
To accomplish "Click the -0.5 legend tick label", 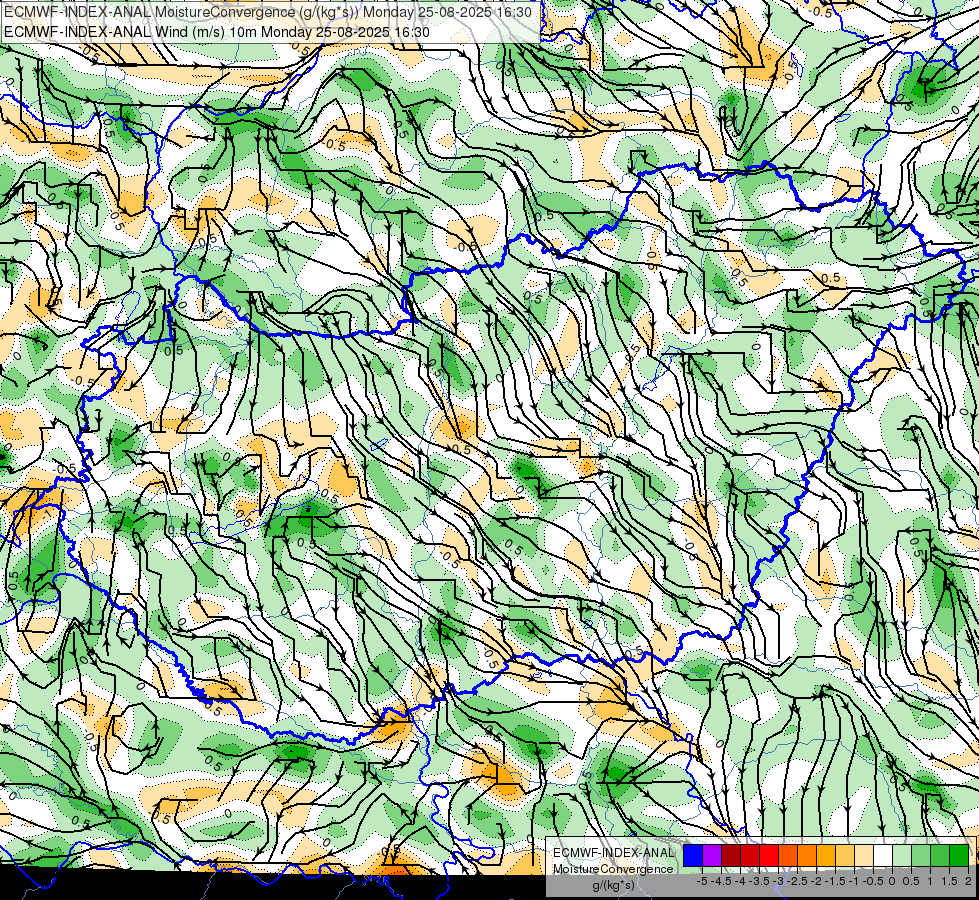I will click(x=873, y=881).
